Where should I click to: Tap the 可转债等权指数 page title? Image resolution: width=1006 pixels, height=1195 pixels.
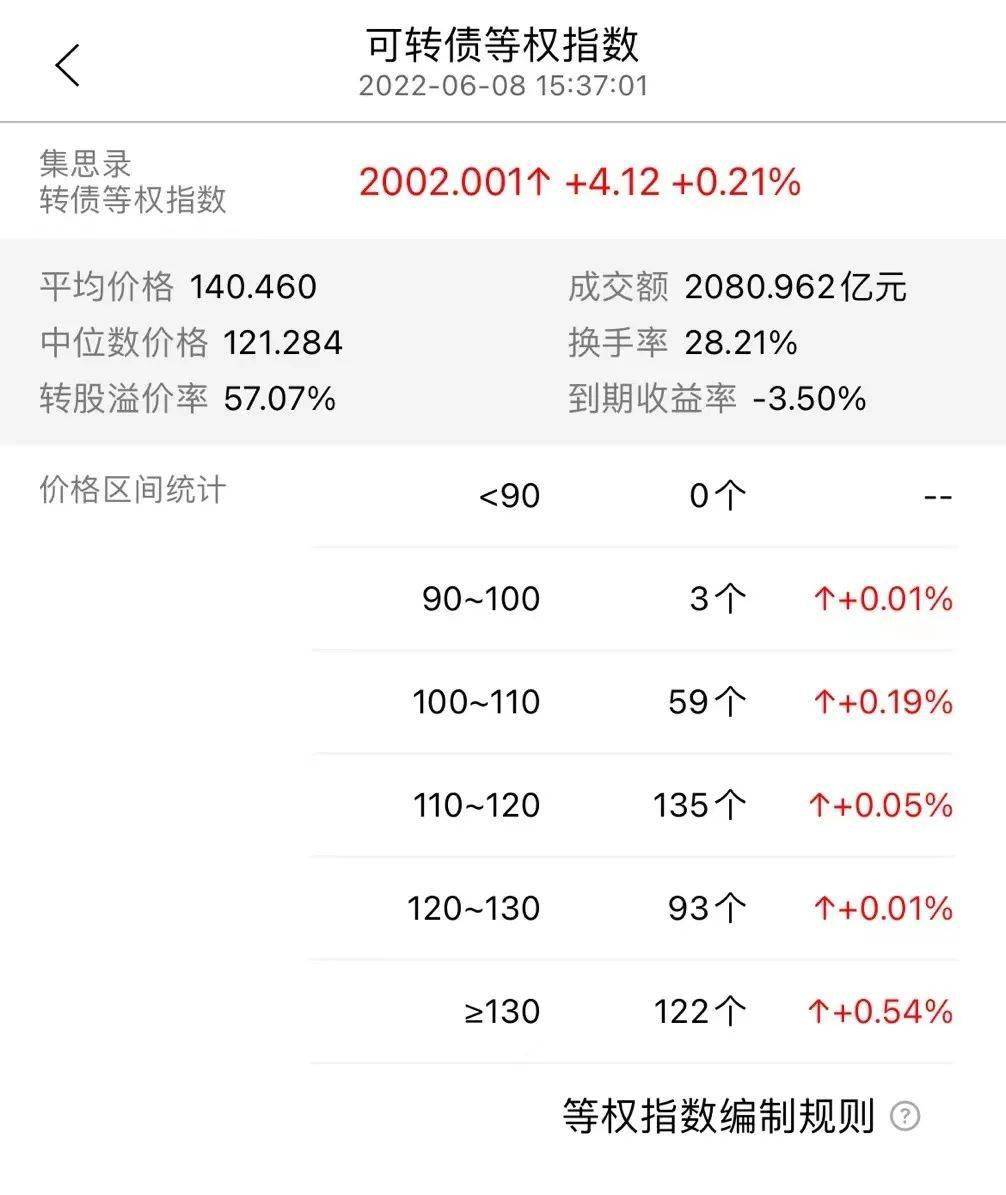tap(502, 45)
